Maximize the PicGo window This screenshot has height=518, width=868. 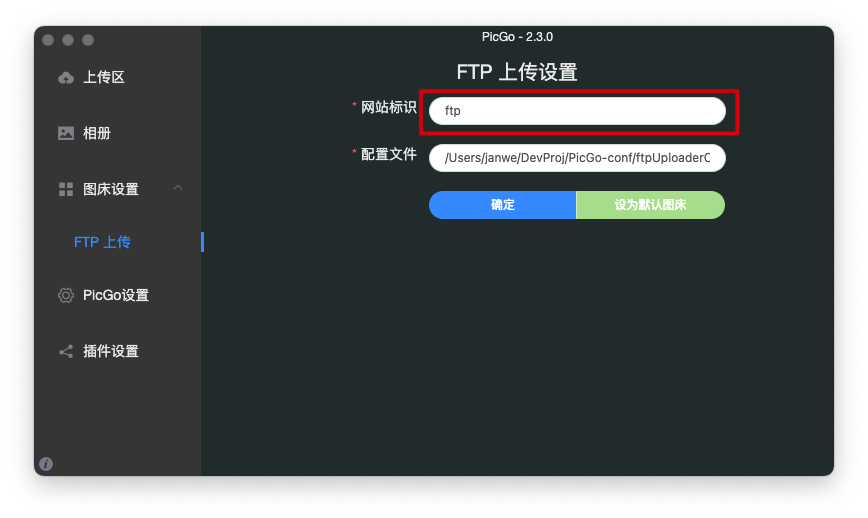(88, 40)
